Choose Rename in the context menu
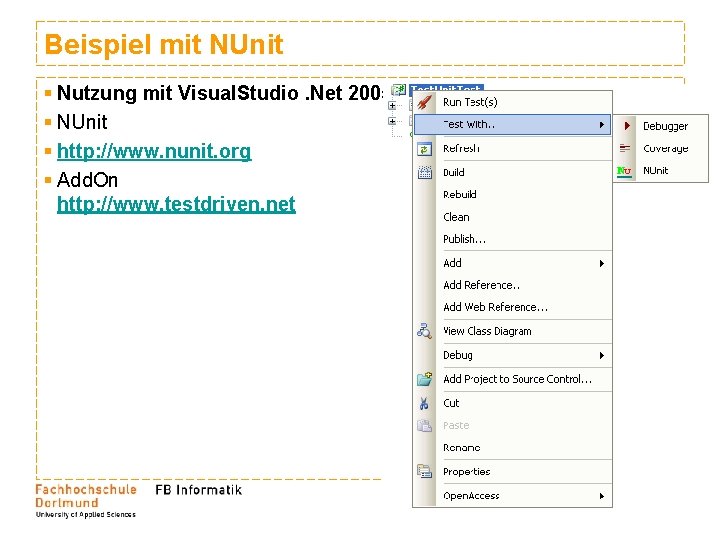The image size is (720, 540). pyautogui.click(x=512, y=448)
